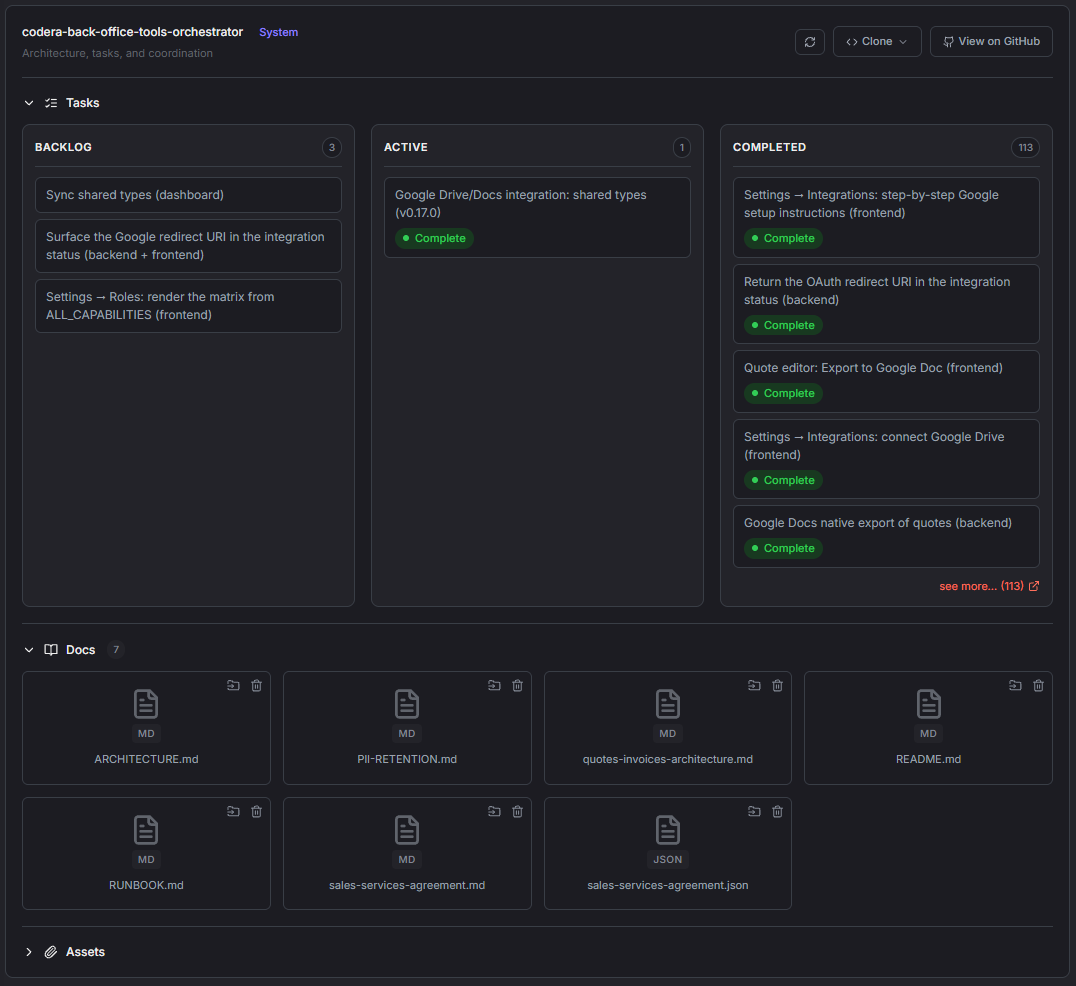Open Return the OAuth redirect URI task
1076x986 pixels.
tap(886, 304)
